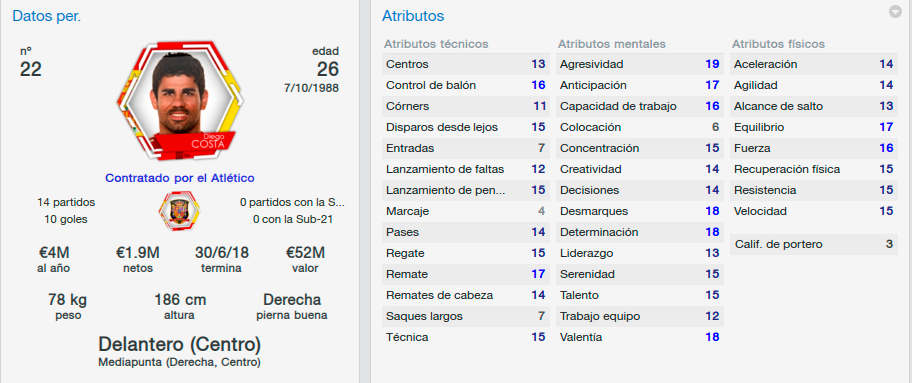Click the €4M al año salary
The image size is (912, 383).
(x=54, y=253)
